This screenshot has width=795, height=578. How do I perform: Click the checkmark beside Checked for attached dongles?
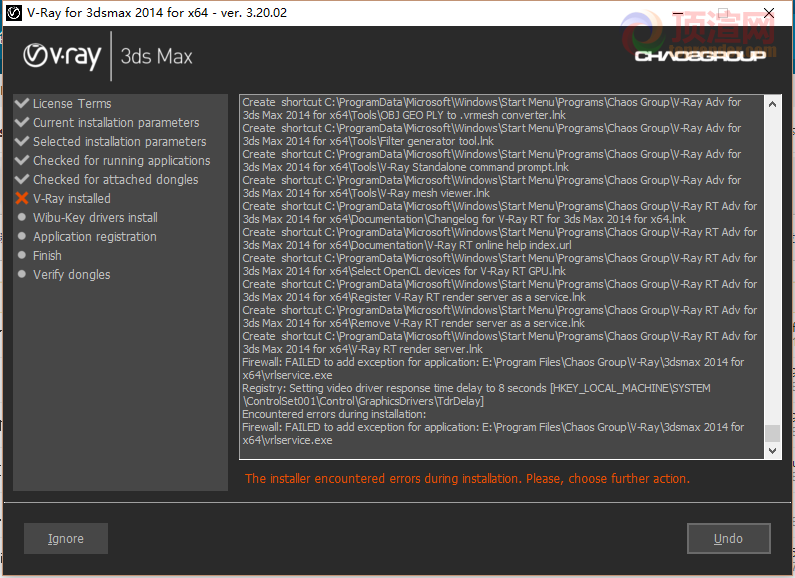22,179
